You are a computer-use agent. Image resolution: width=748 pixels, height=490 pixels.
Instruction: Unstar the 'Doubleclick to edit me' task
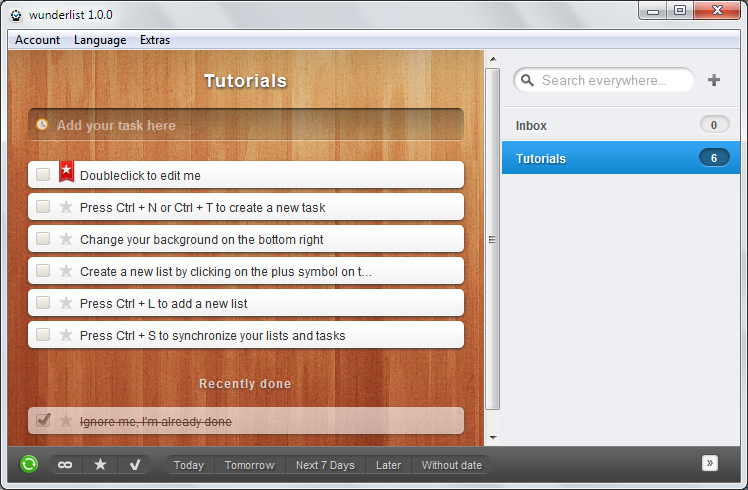tap(66, 171)
